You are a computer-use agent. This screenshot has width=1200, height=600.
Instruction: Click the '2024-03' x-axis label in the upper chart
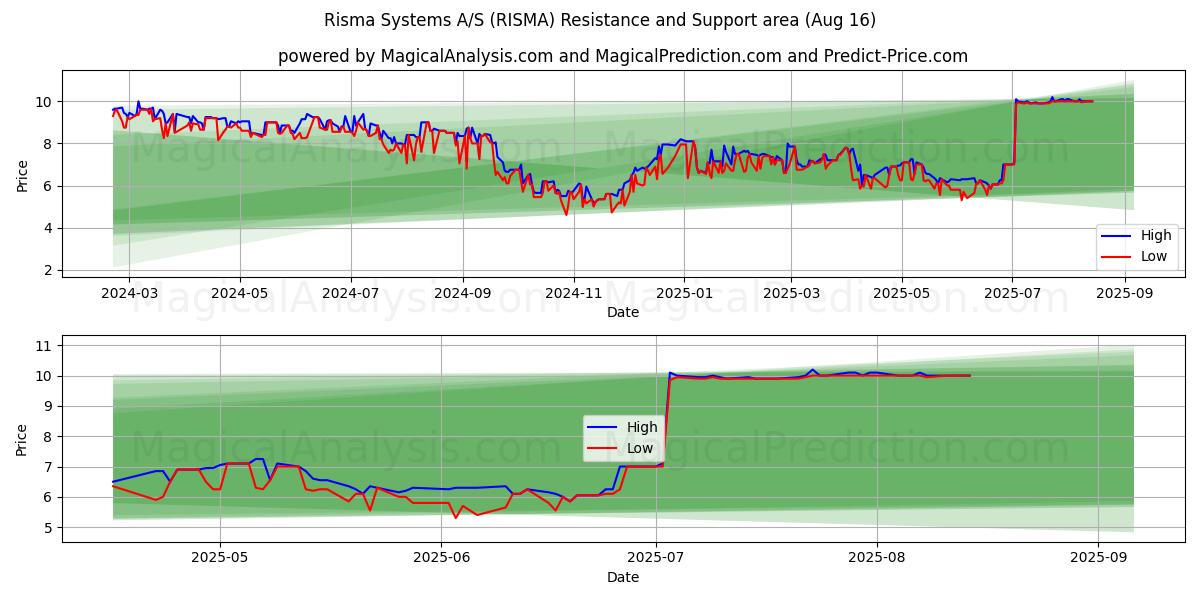[x=129, y=293]
